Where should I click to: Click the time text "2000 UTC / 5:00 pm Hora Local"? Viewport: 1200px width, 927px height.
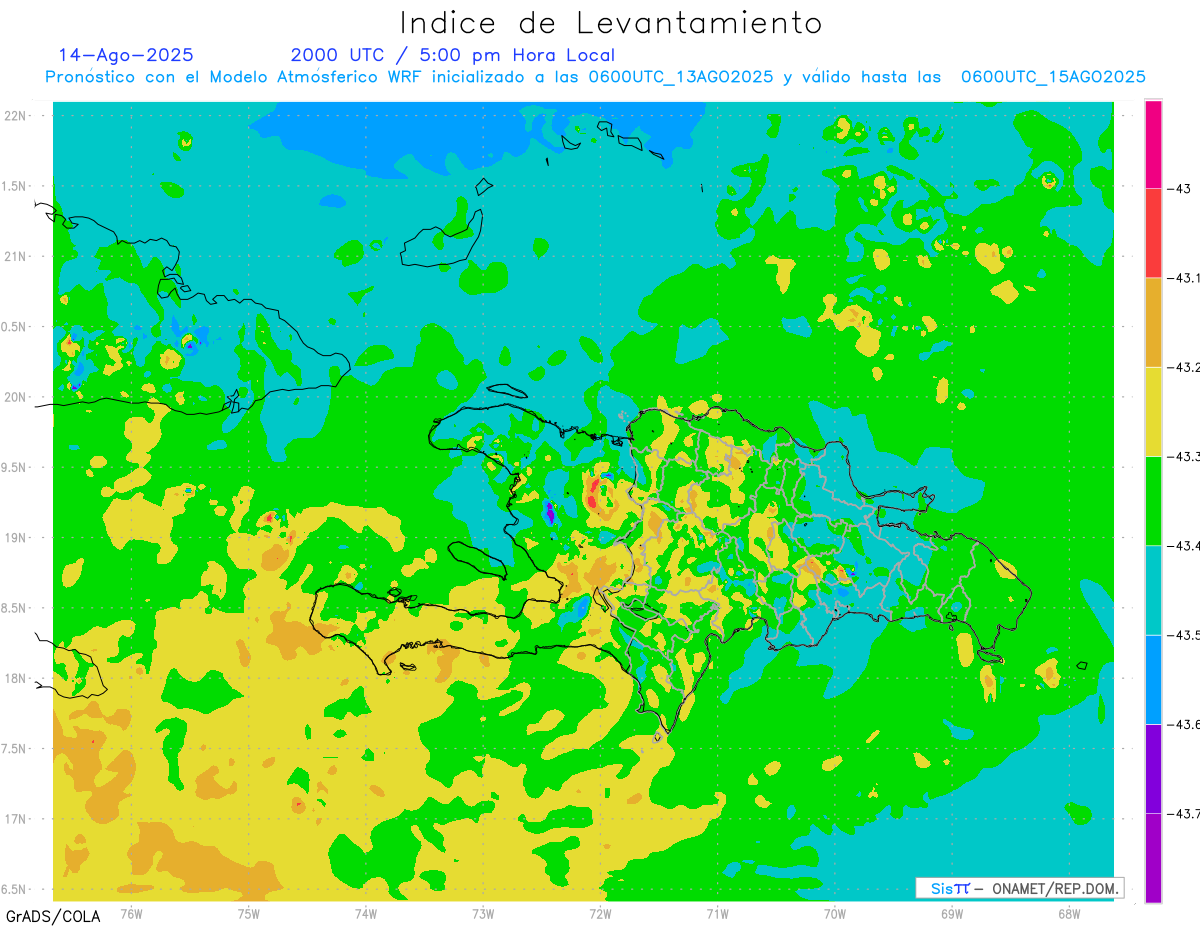[453, 56]
